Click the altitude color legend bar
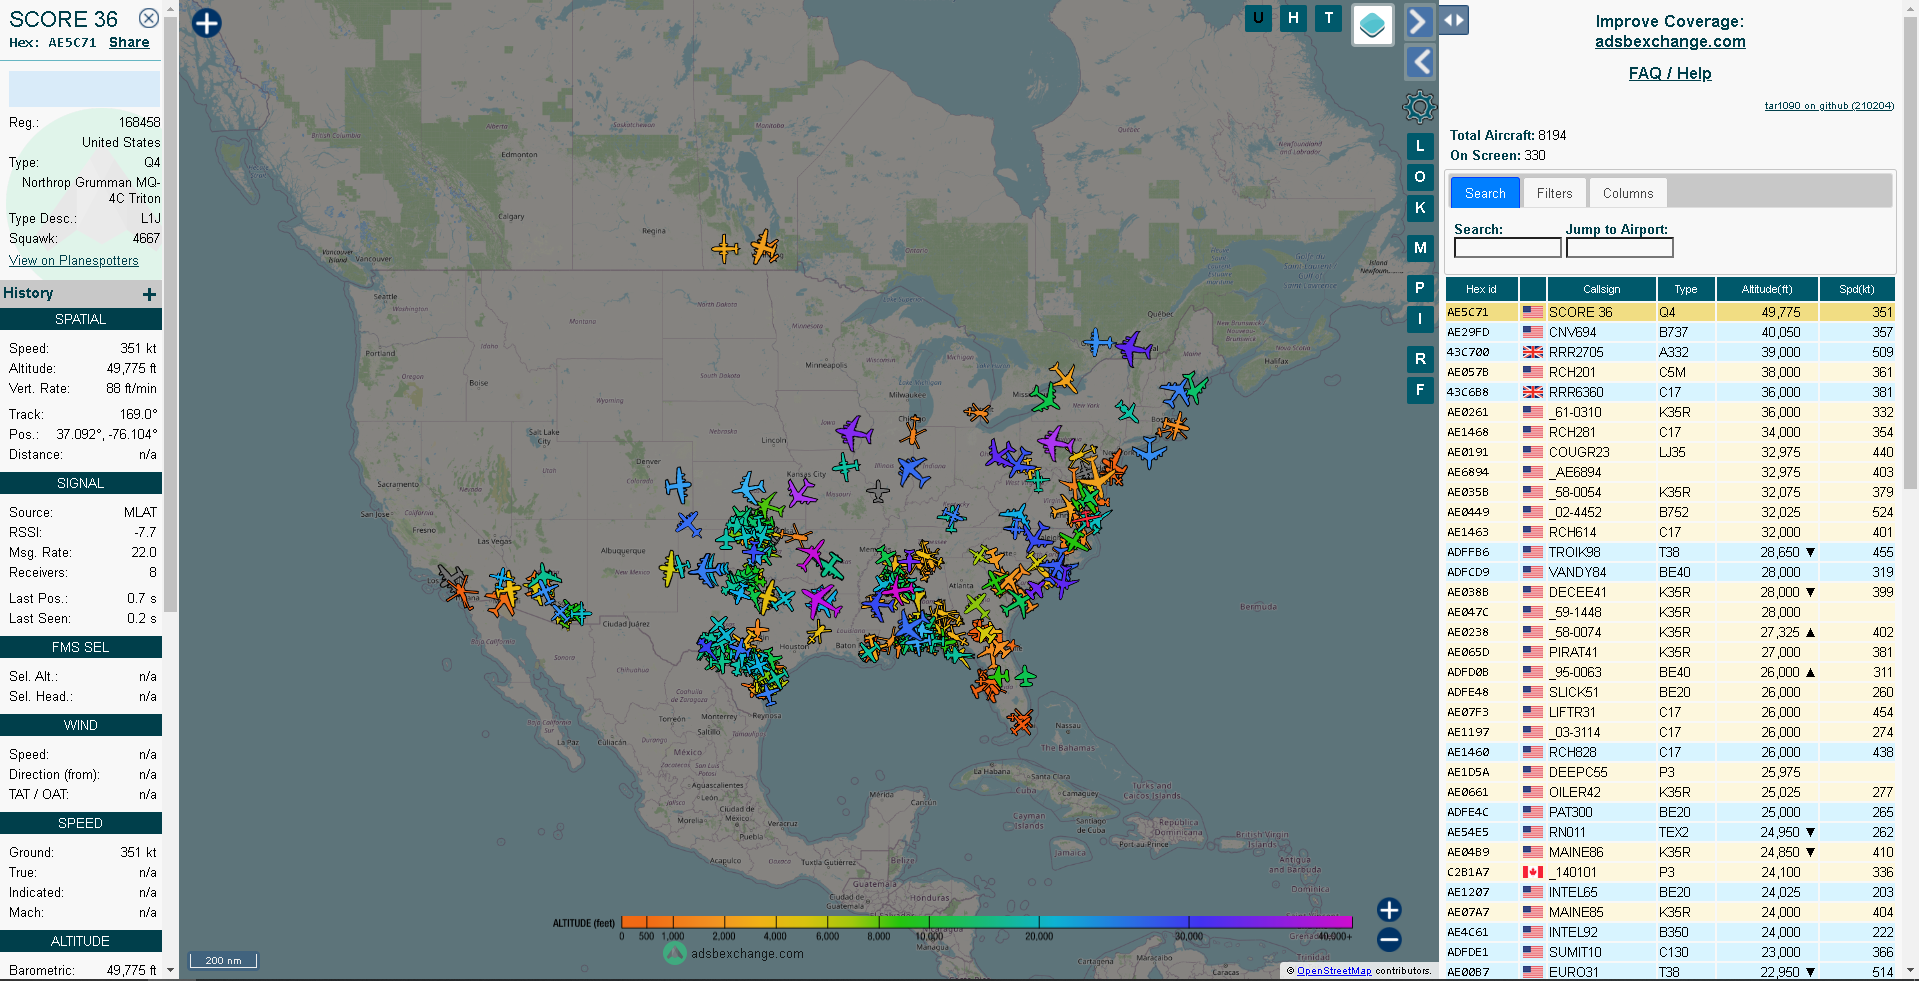 [x=986, y=922]
